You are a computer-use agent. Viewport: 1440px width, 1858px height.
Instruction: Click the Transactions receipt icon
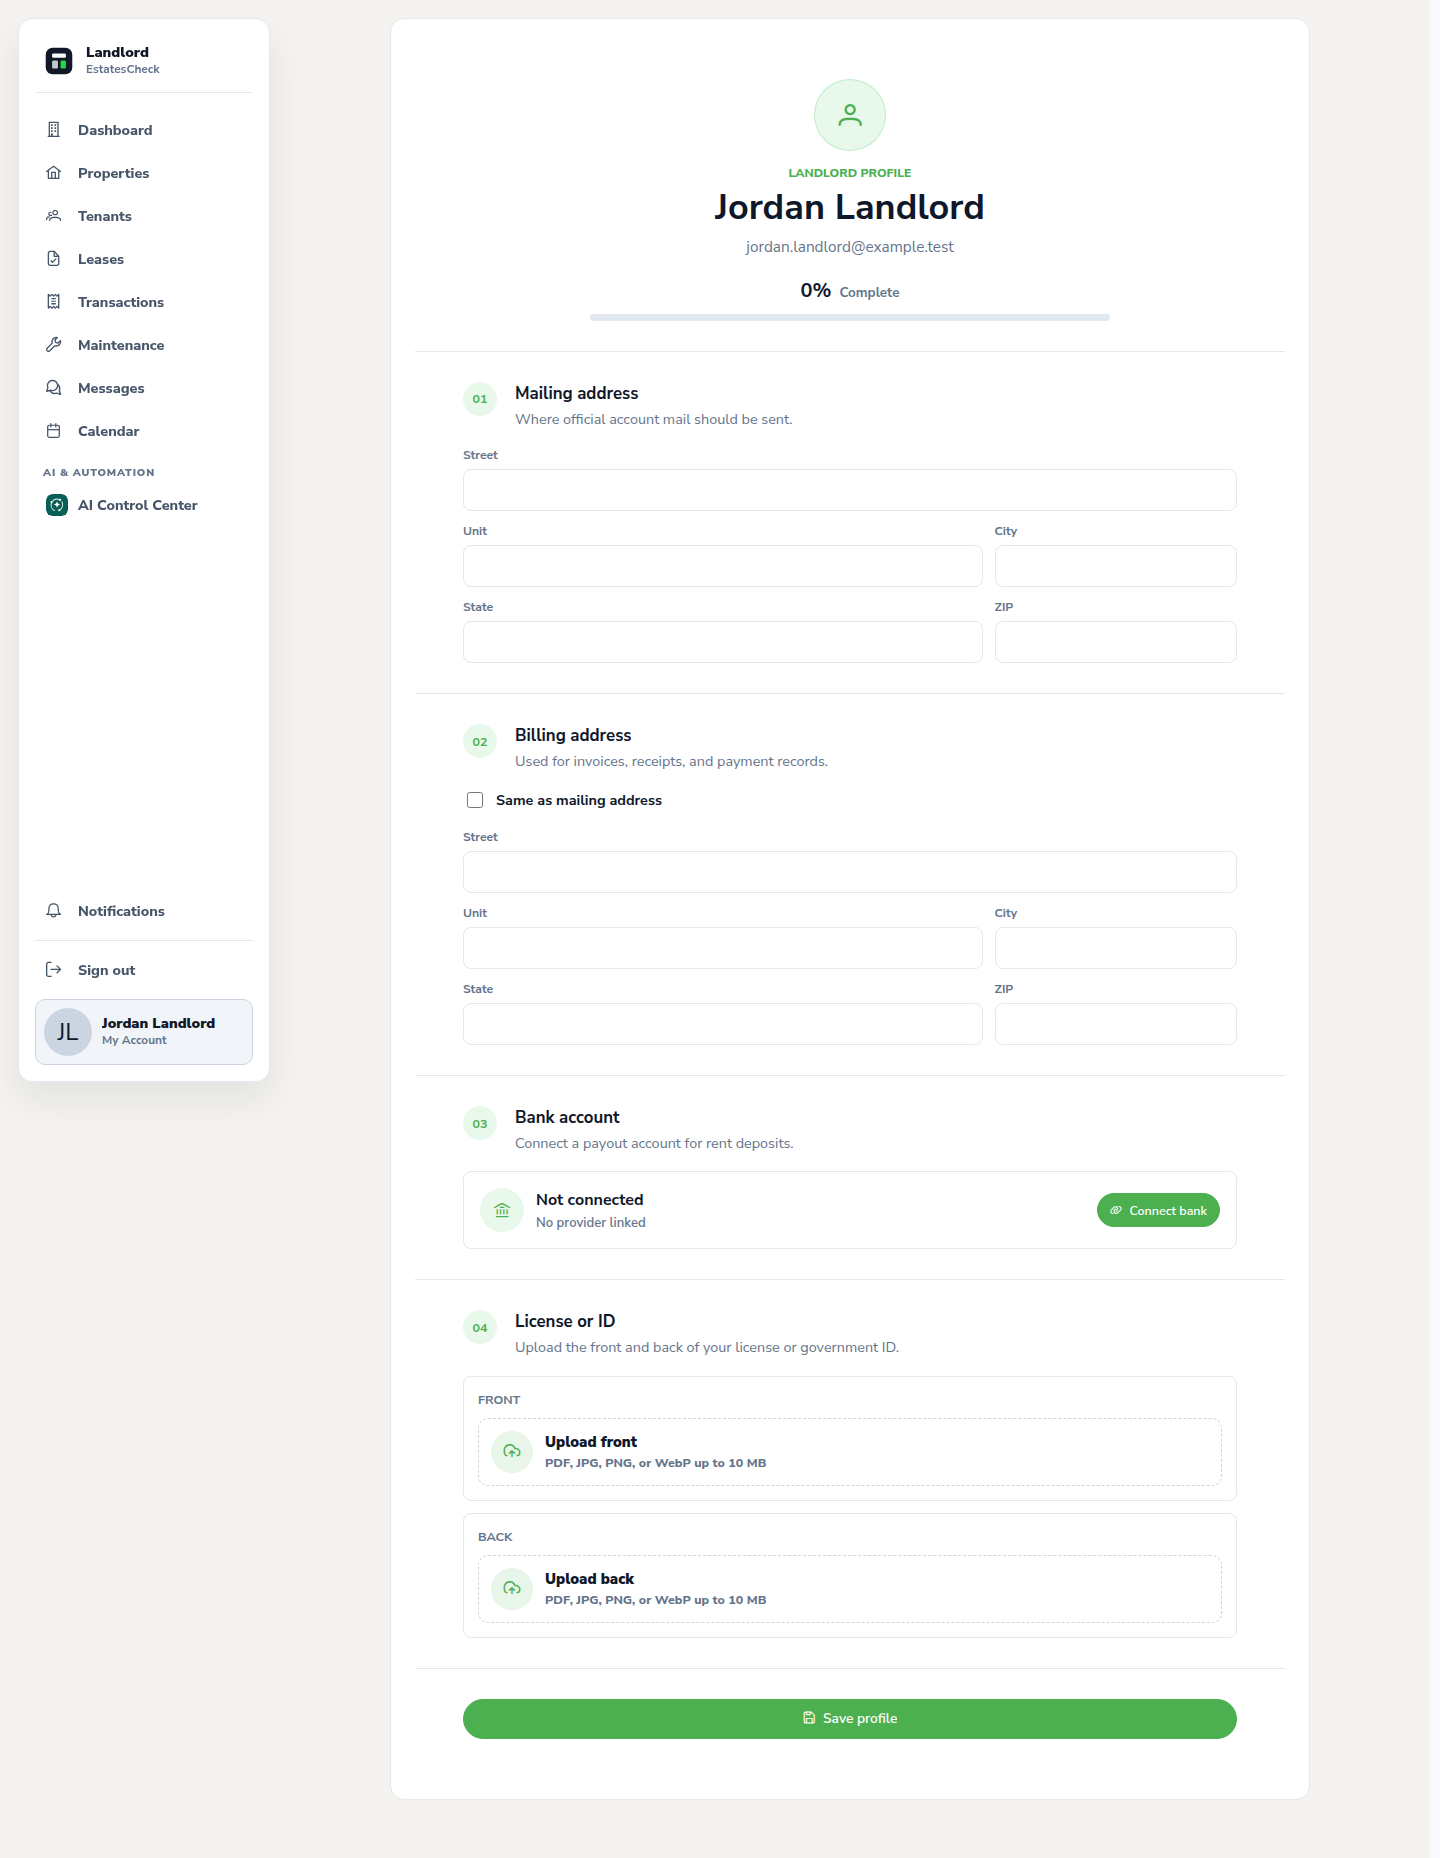[x=54, y=302]
